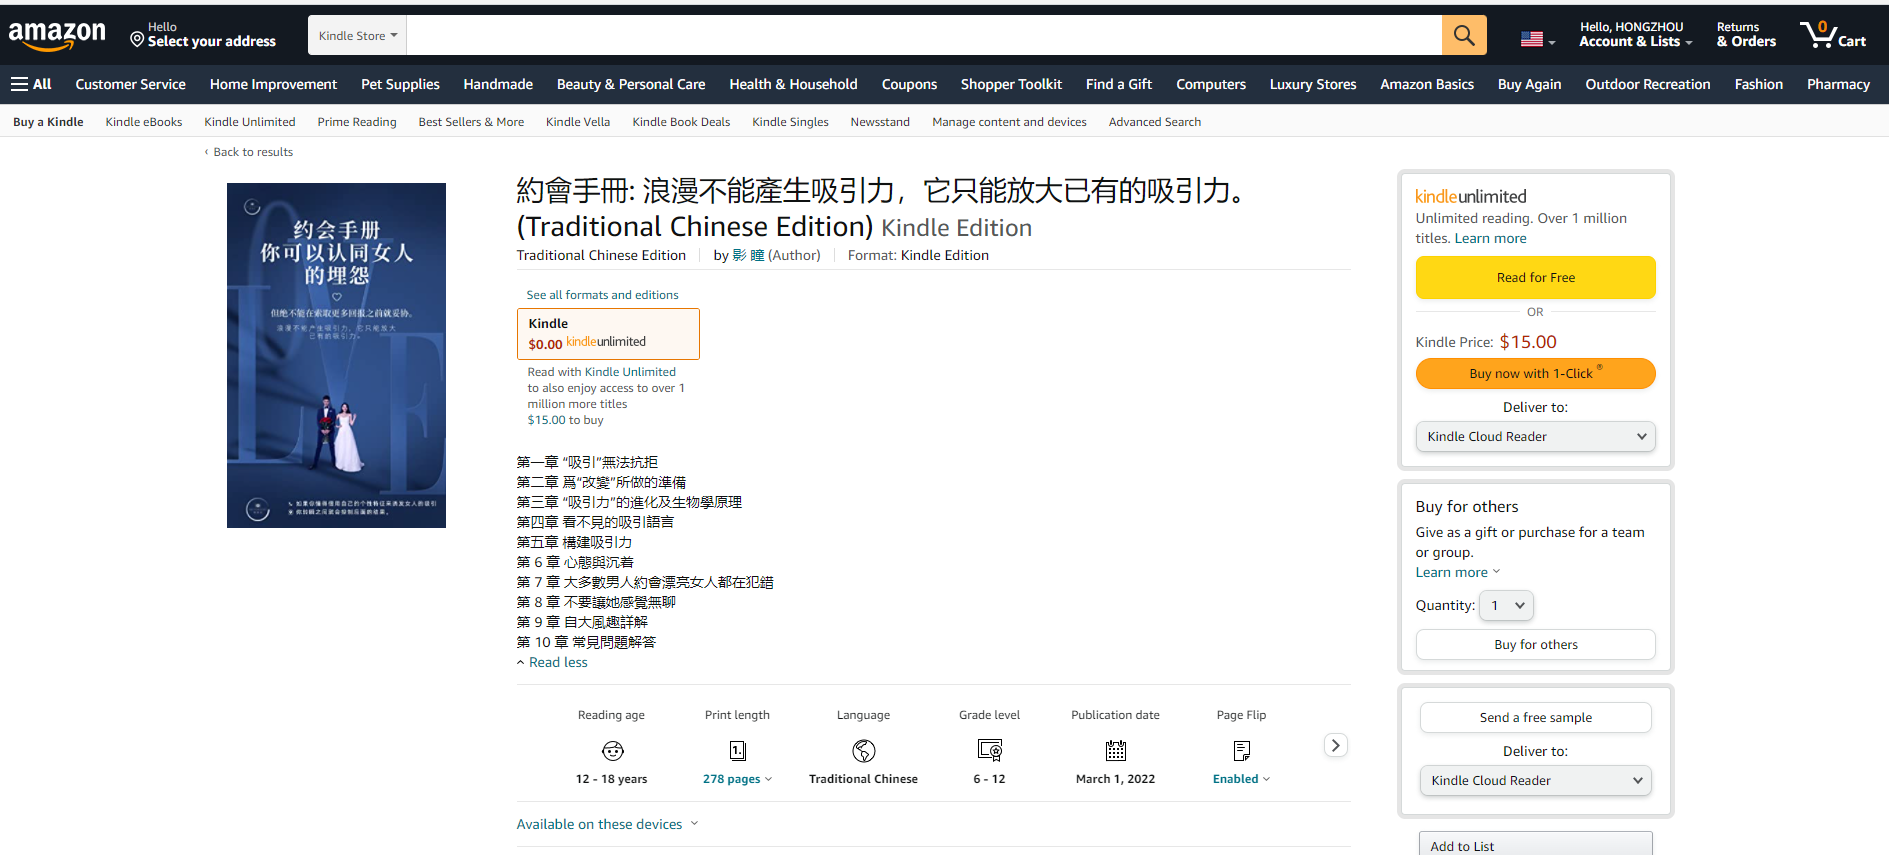Click Learn more in Kindle Unlimited box

click(1490, 238)
